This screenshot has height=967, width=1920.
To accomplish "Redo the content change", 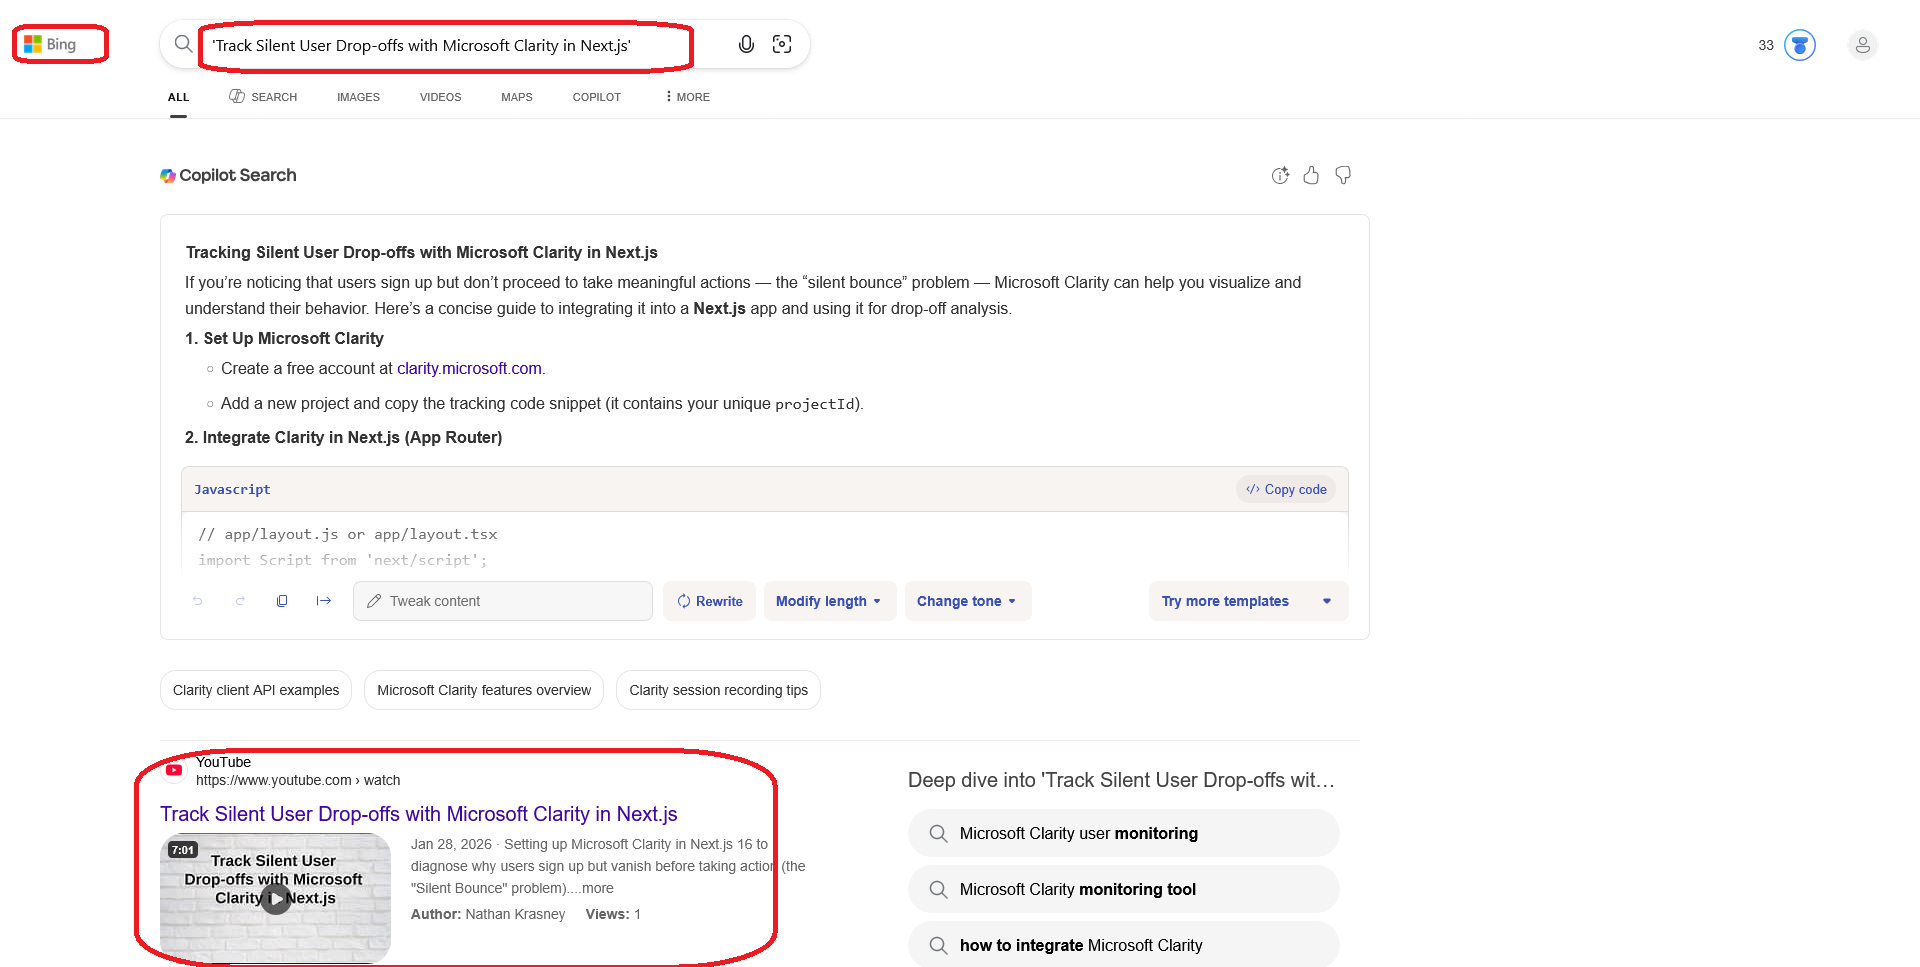I will [x=240, y=601].
